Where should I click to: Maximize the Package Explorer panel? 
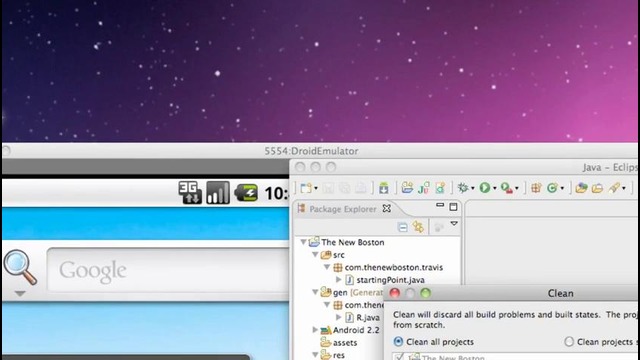[x=453, y=207]
